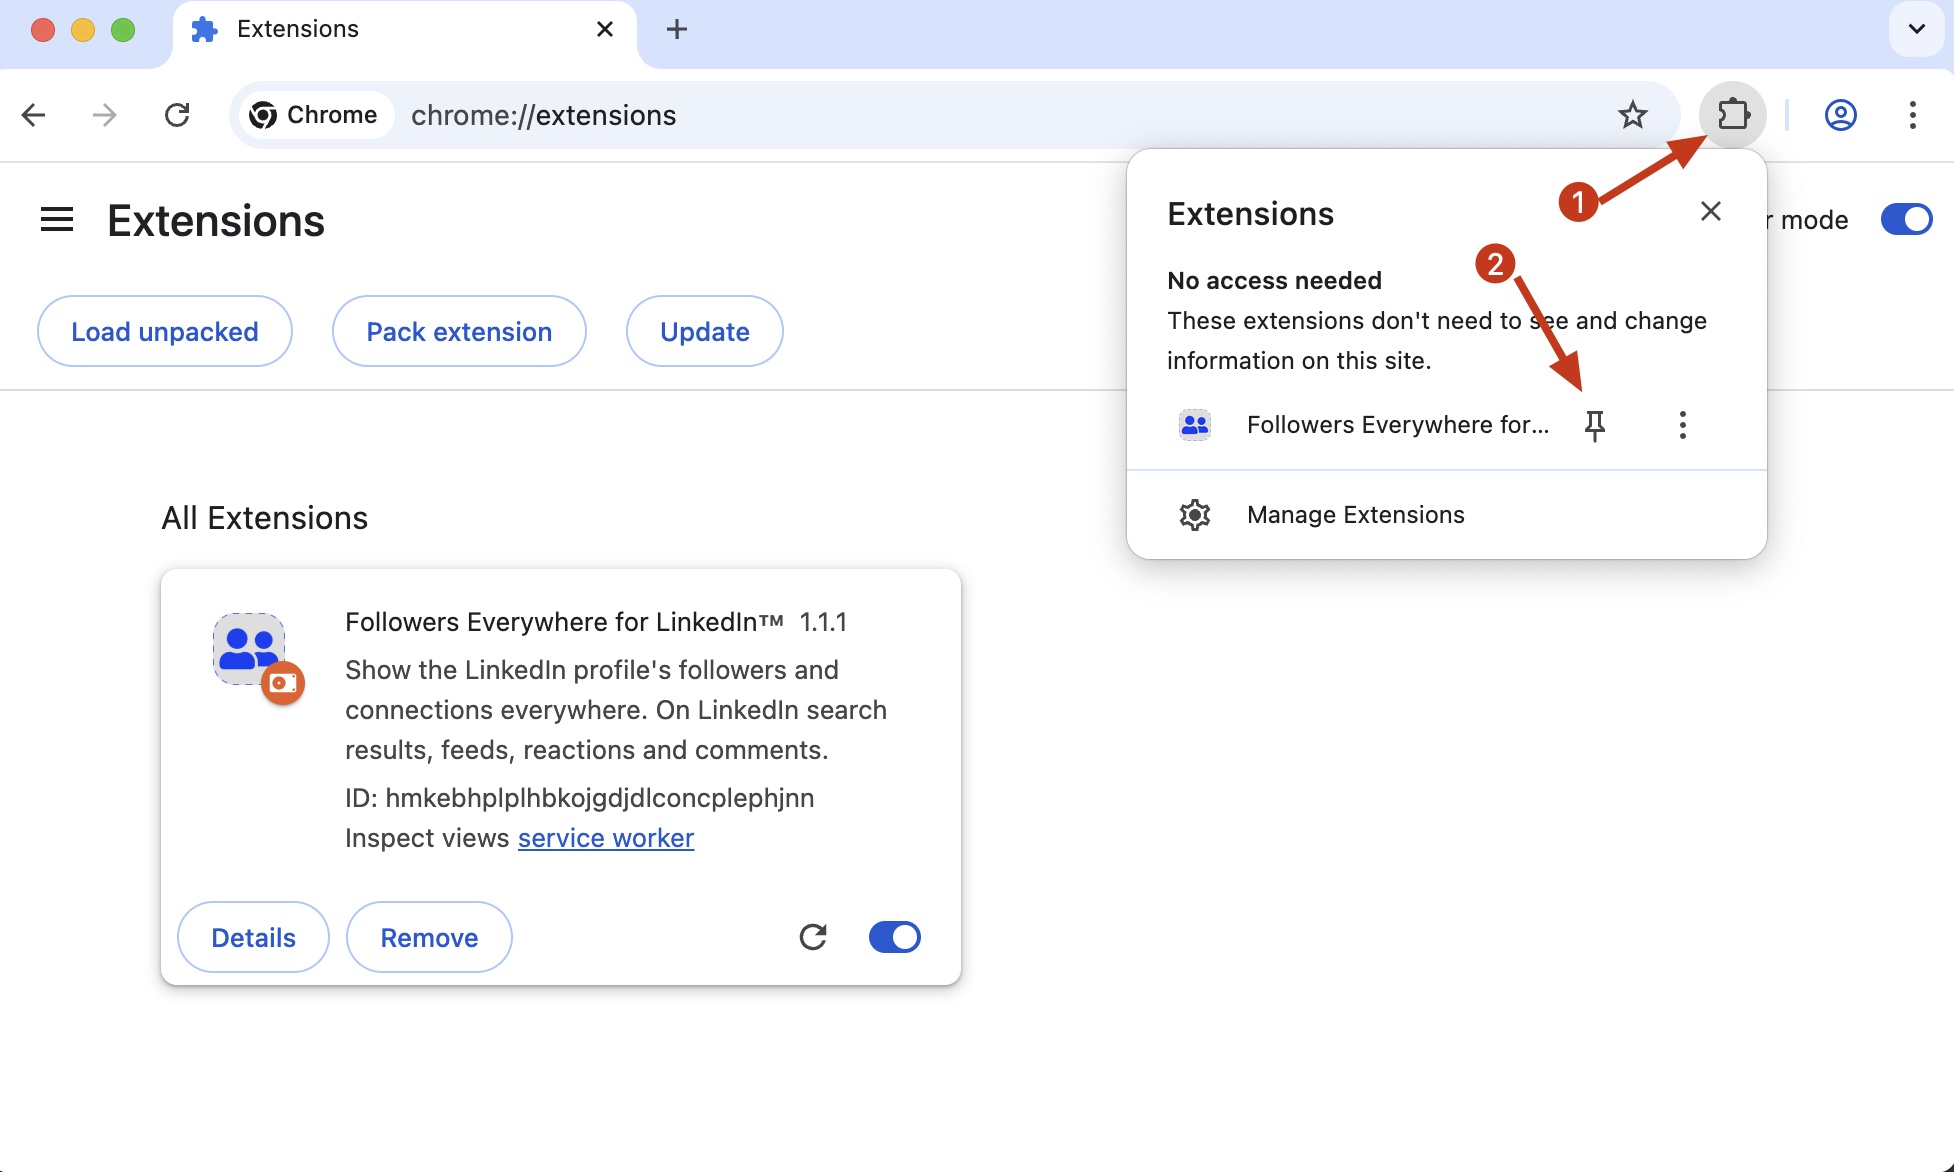
Task: Open the Extensions puzzle icon in toolbar
Action: point(1733,114)
